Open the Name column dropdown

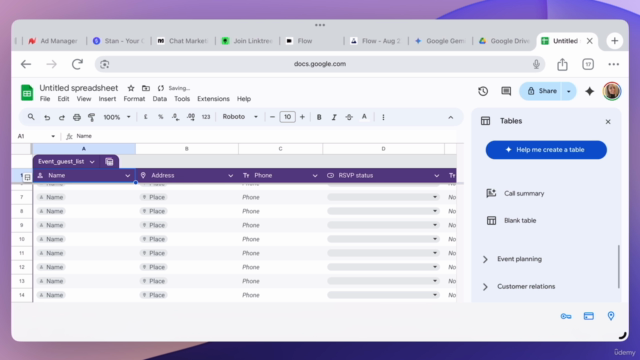(x=128, y=176)
